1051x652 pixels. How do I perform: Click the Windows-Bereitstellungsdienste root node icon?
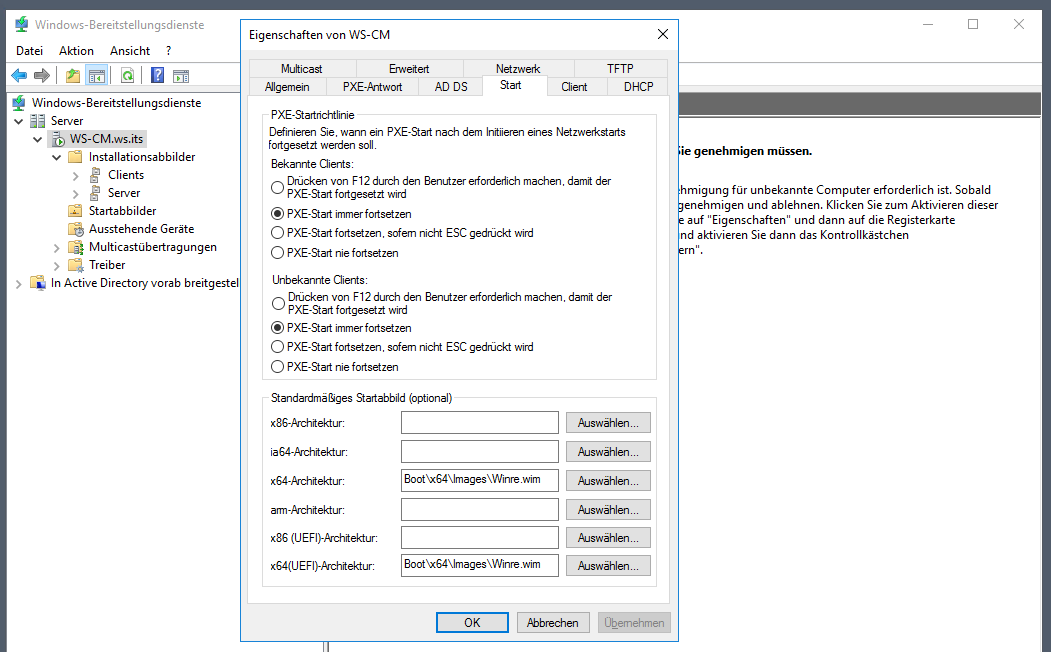pos(19,103)
